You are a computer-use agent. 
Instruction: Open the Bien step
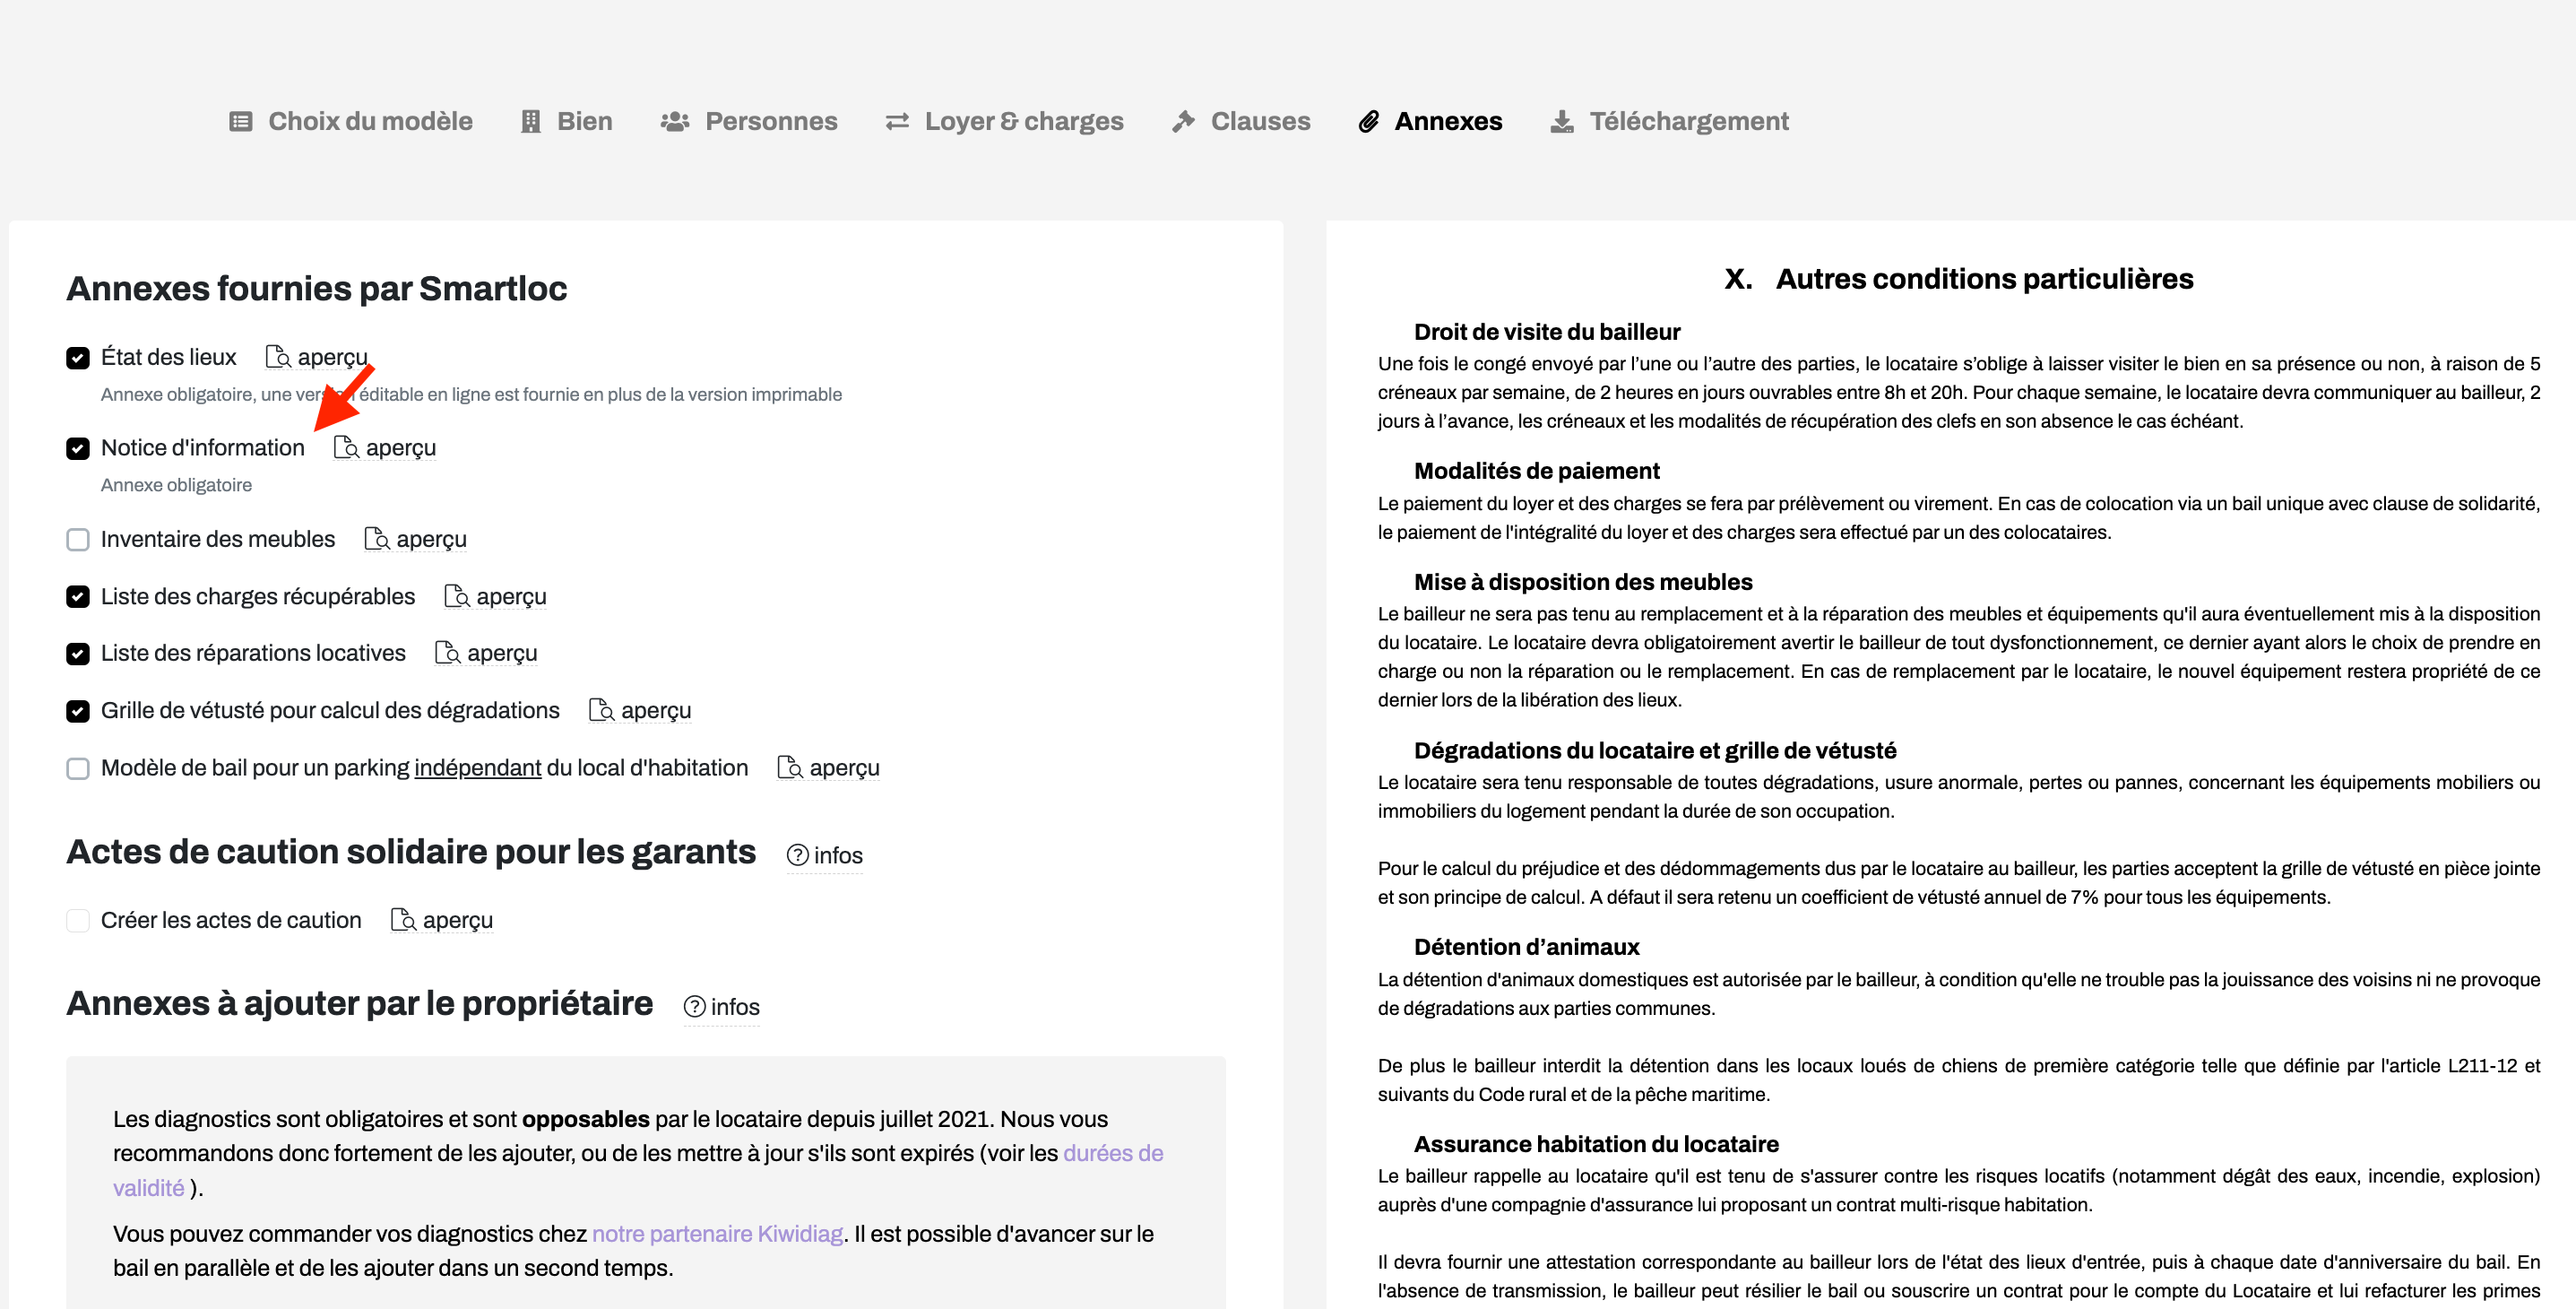coord(567,121)
